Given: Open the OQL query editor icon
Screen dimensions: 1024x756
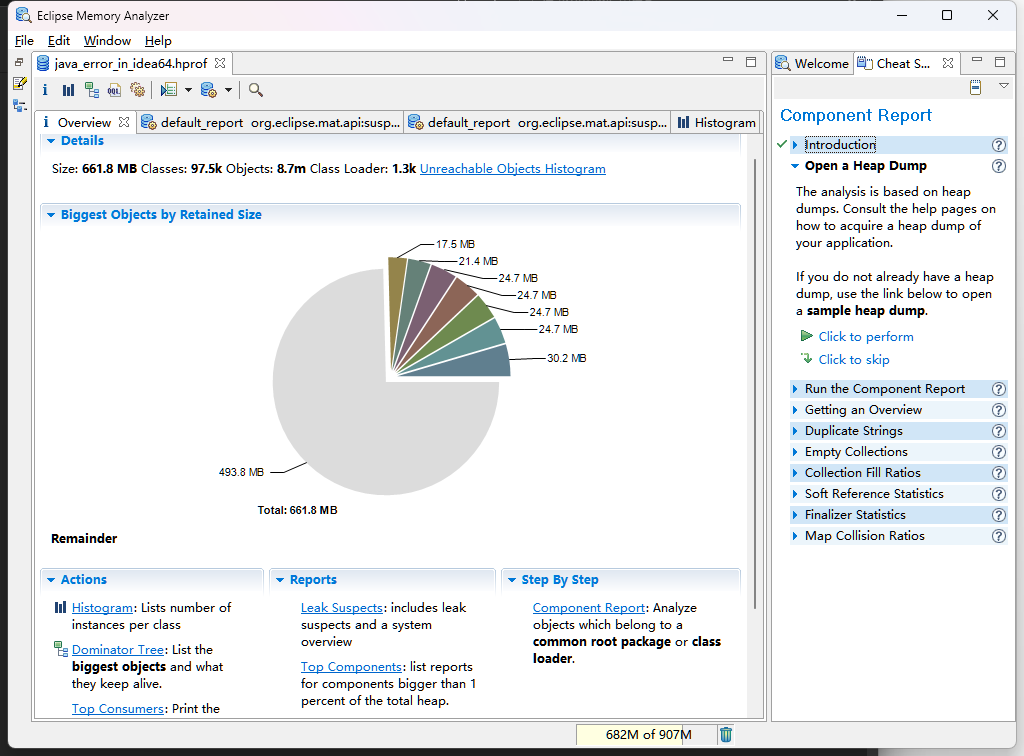Looking at the screenshot, I should pos(114,90).
